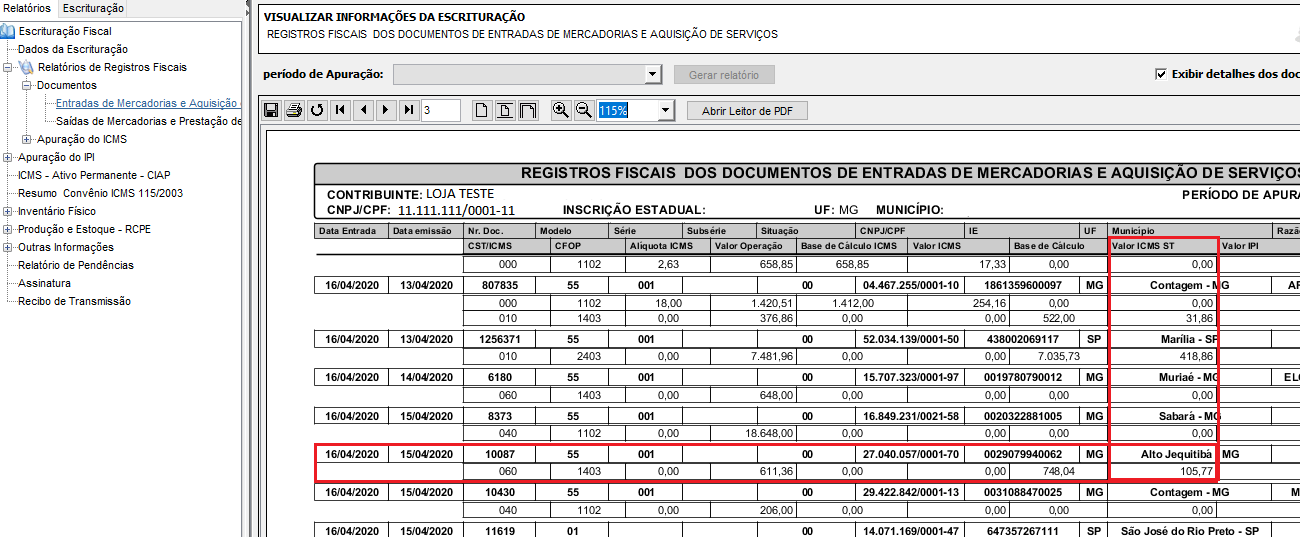This screenshot has width=1300, height=537.
Task: Select the 'Relatórios' tab
Action: (x=27, y=8)
